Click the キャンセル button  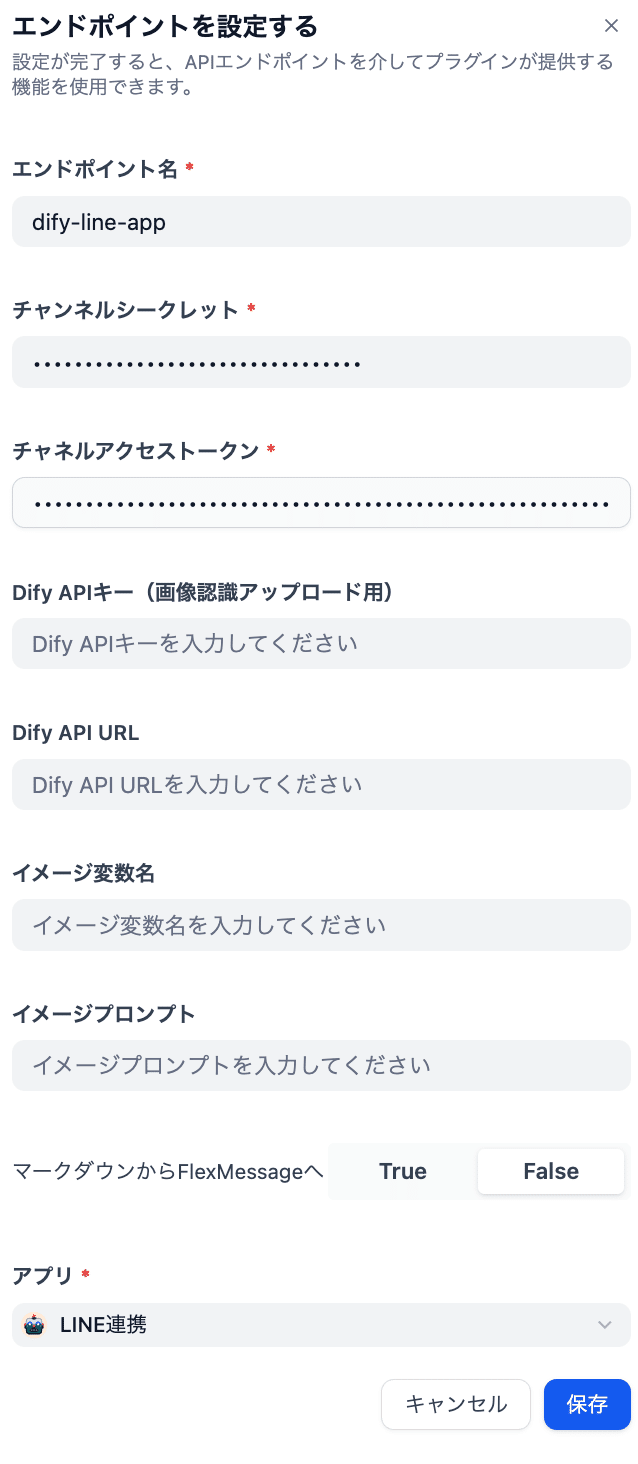pyautogui.click(x=455, y=1404)
